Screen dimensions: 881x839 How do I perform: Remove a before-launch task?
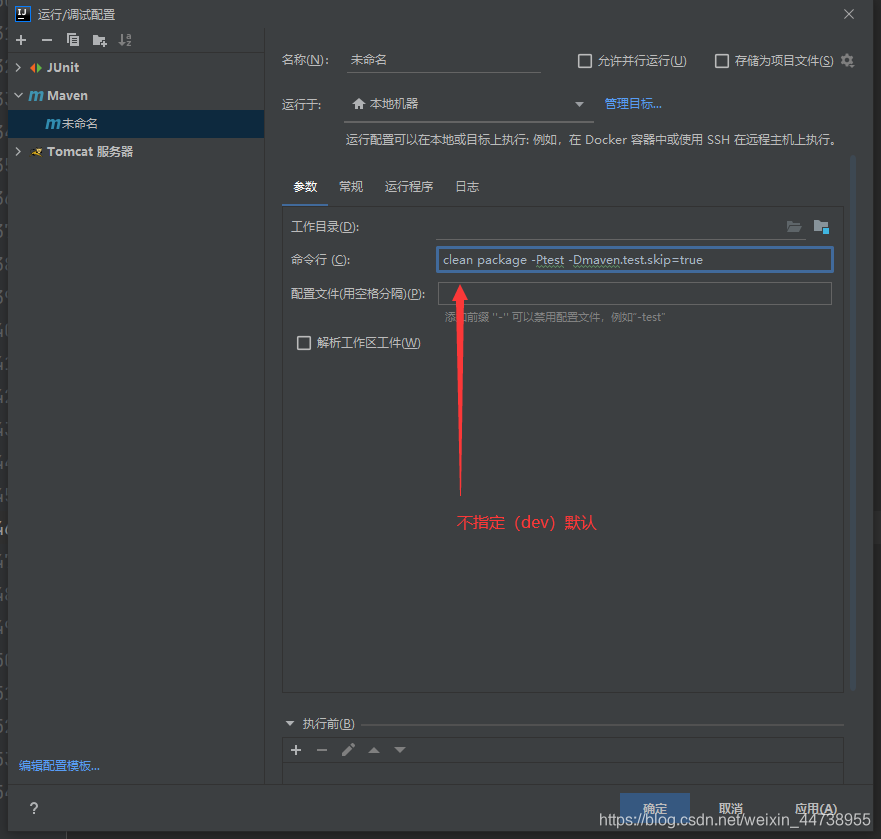[322, 750]
